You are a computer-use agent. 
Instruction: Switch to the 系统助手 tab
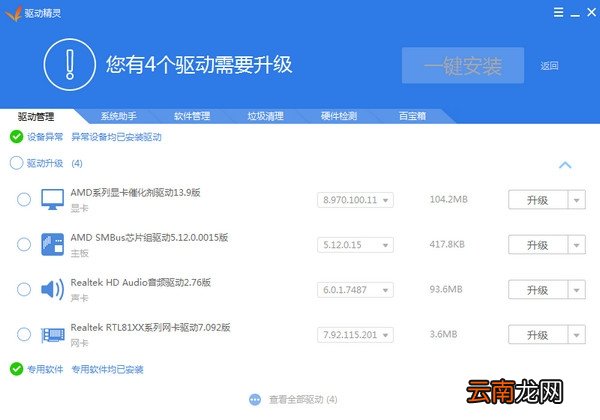119,116
